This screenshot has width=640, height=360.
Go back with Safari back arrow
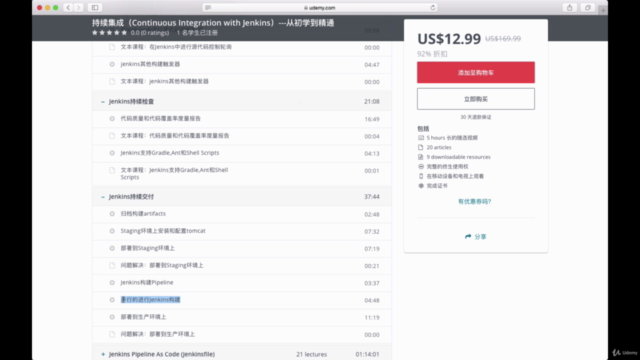(x=68, y=7)
